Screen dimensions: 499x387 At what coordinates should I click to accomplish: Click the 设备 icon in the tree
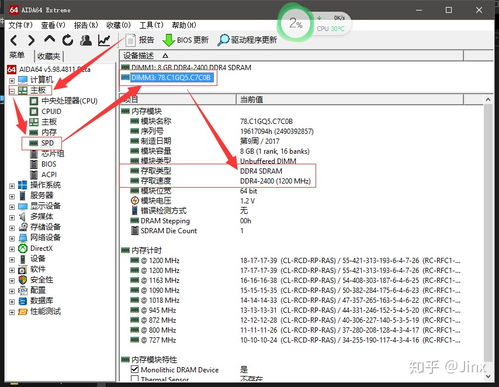click(x=23, y=259)
